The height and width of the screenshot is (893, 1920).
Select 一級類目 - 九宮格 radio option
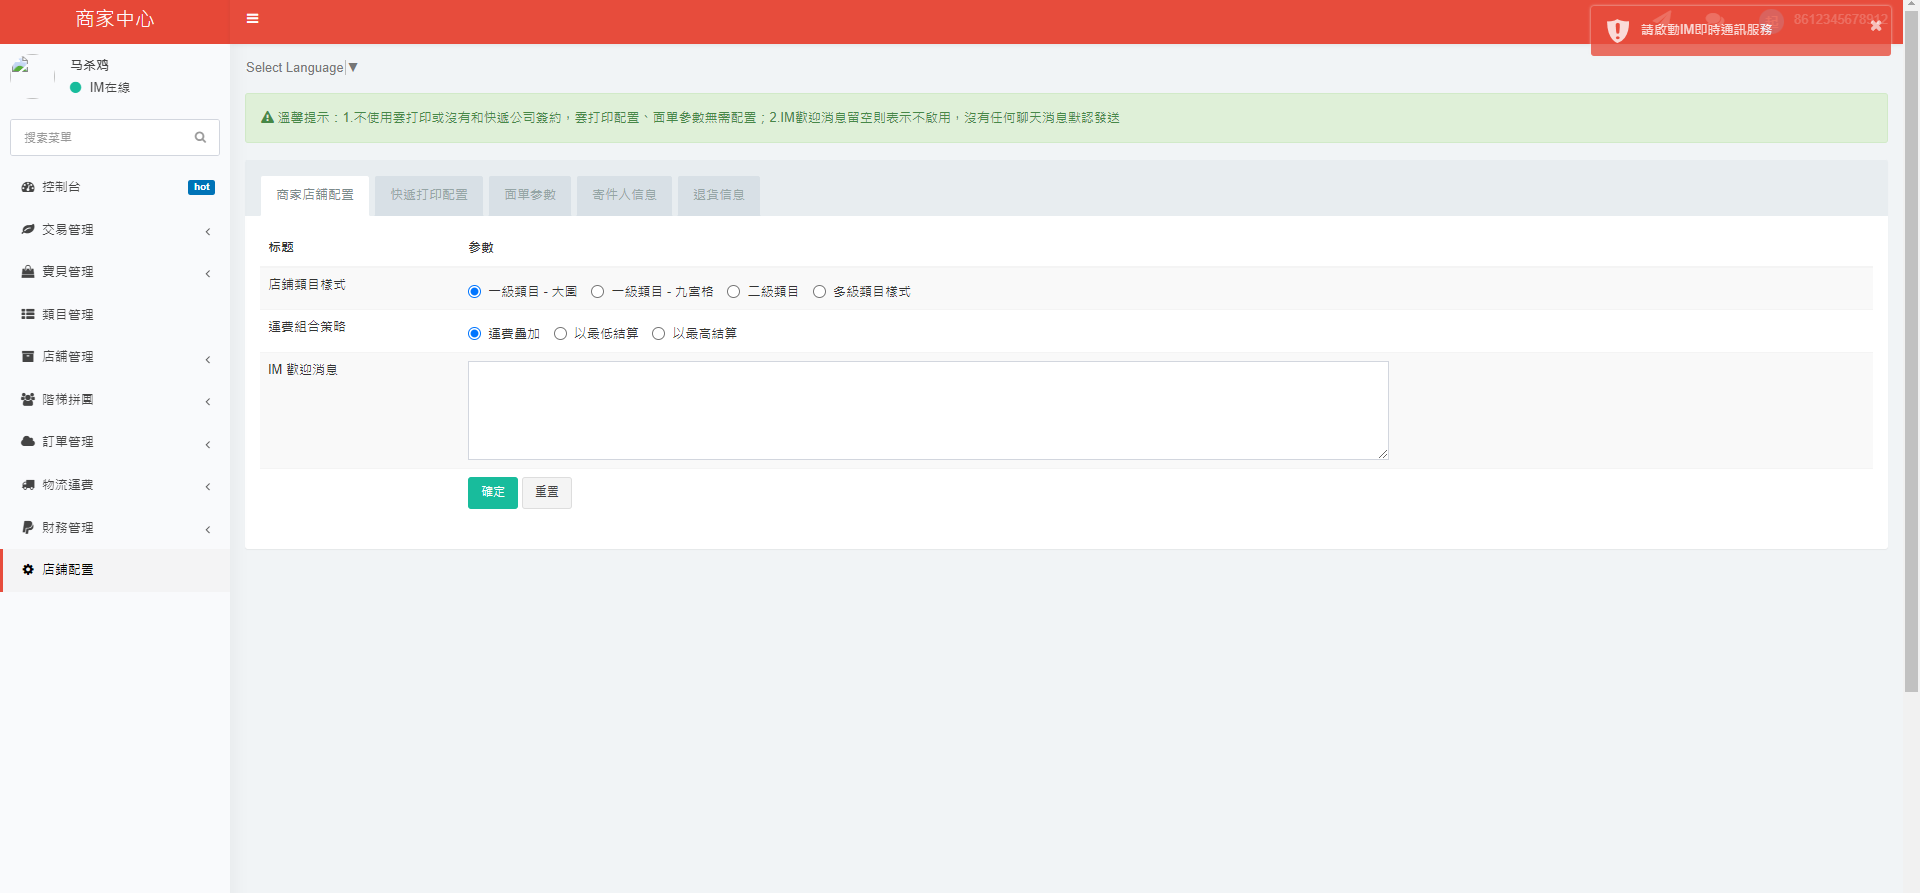point(597,292)
